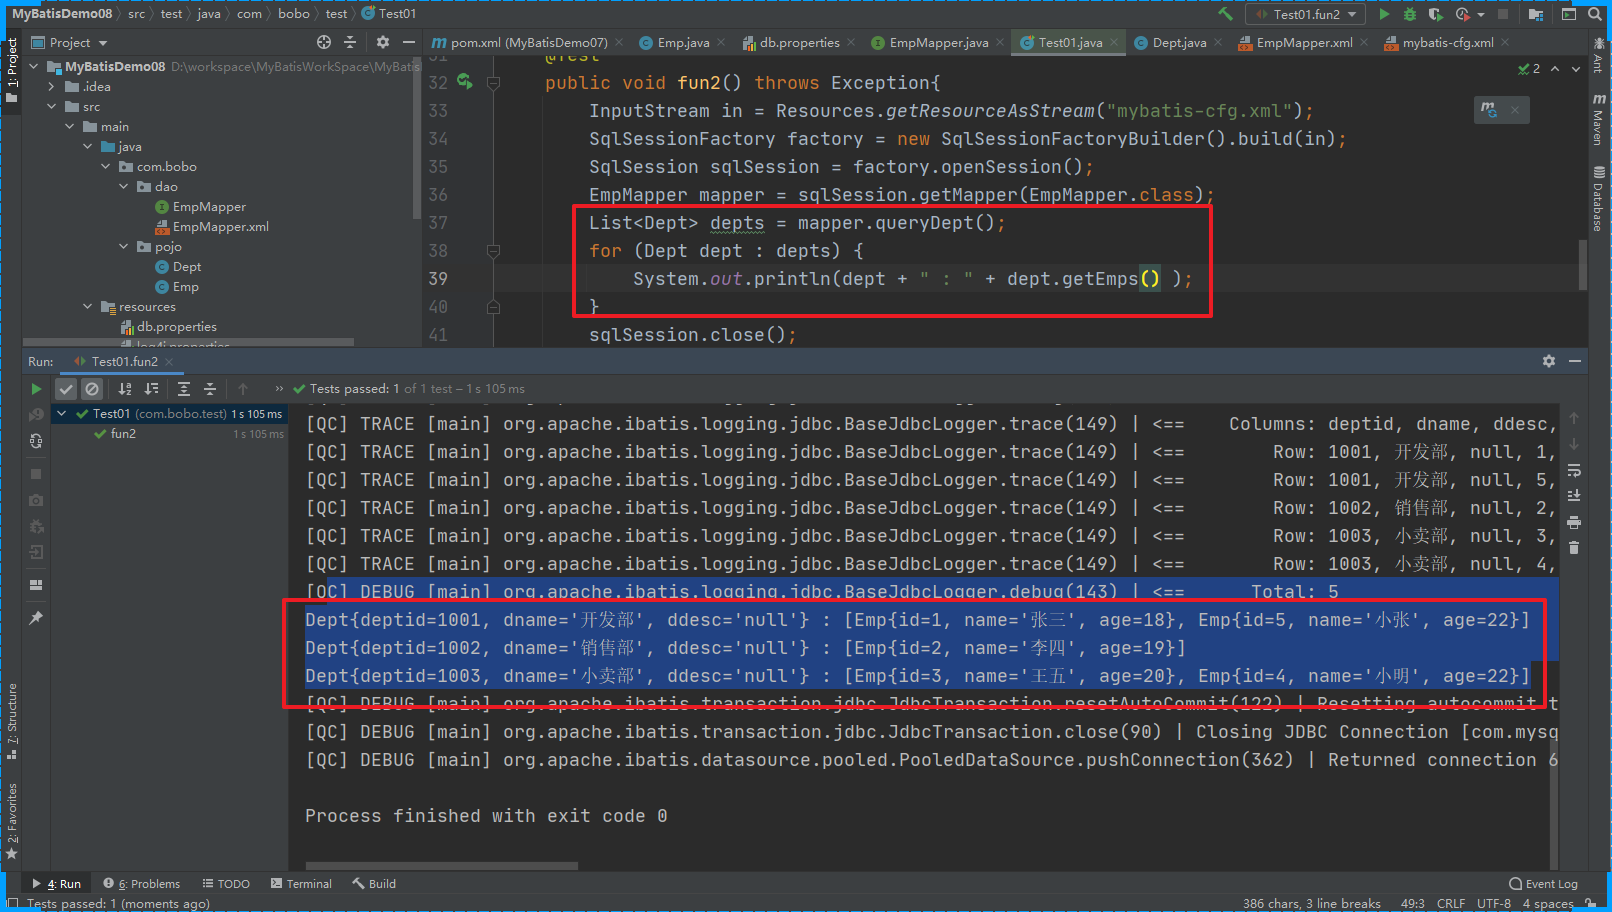The width and height of the screenshot is (1612, 912).
Task: Load Maven changes in the floating popup
Action: tap(1489, 109)
